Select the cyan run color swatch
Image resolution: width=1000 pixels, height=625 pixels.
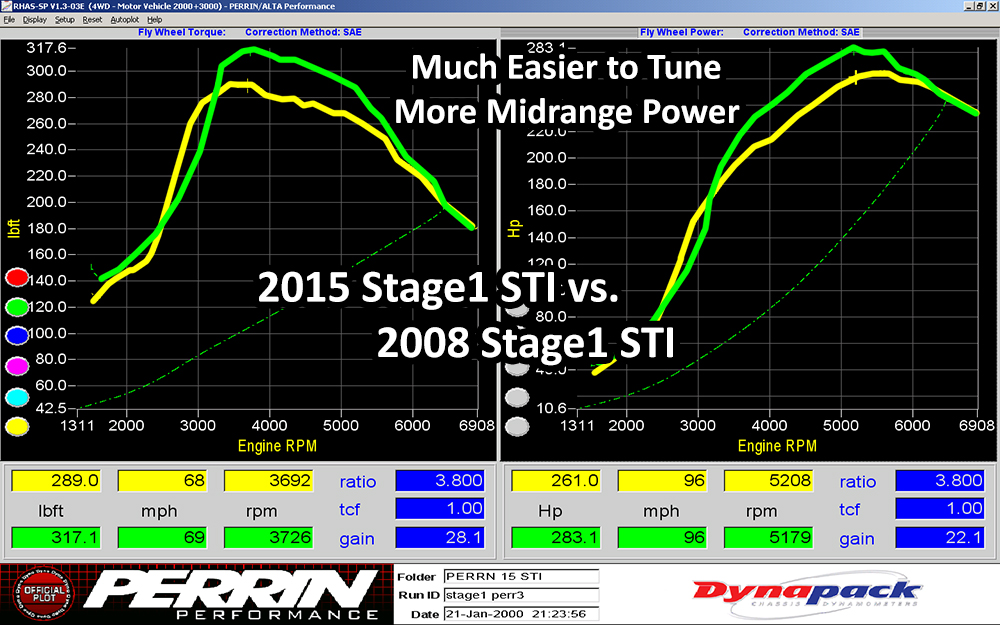pyautogui.click(x=17, y=397)
